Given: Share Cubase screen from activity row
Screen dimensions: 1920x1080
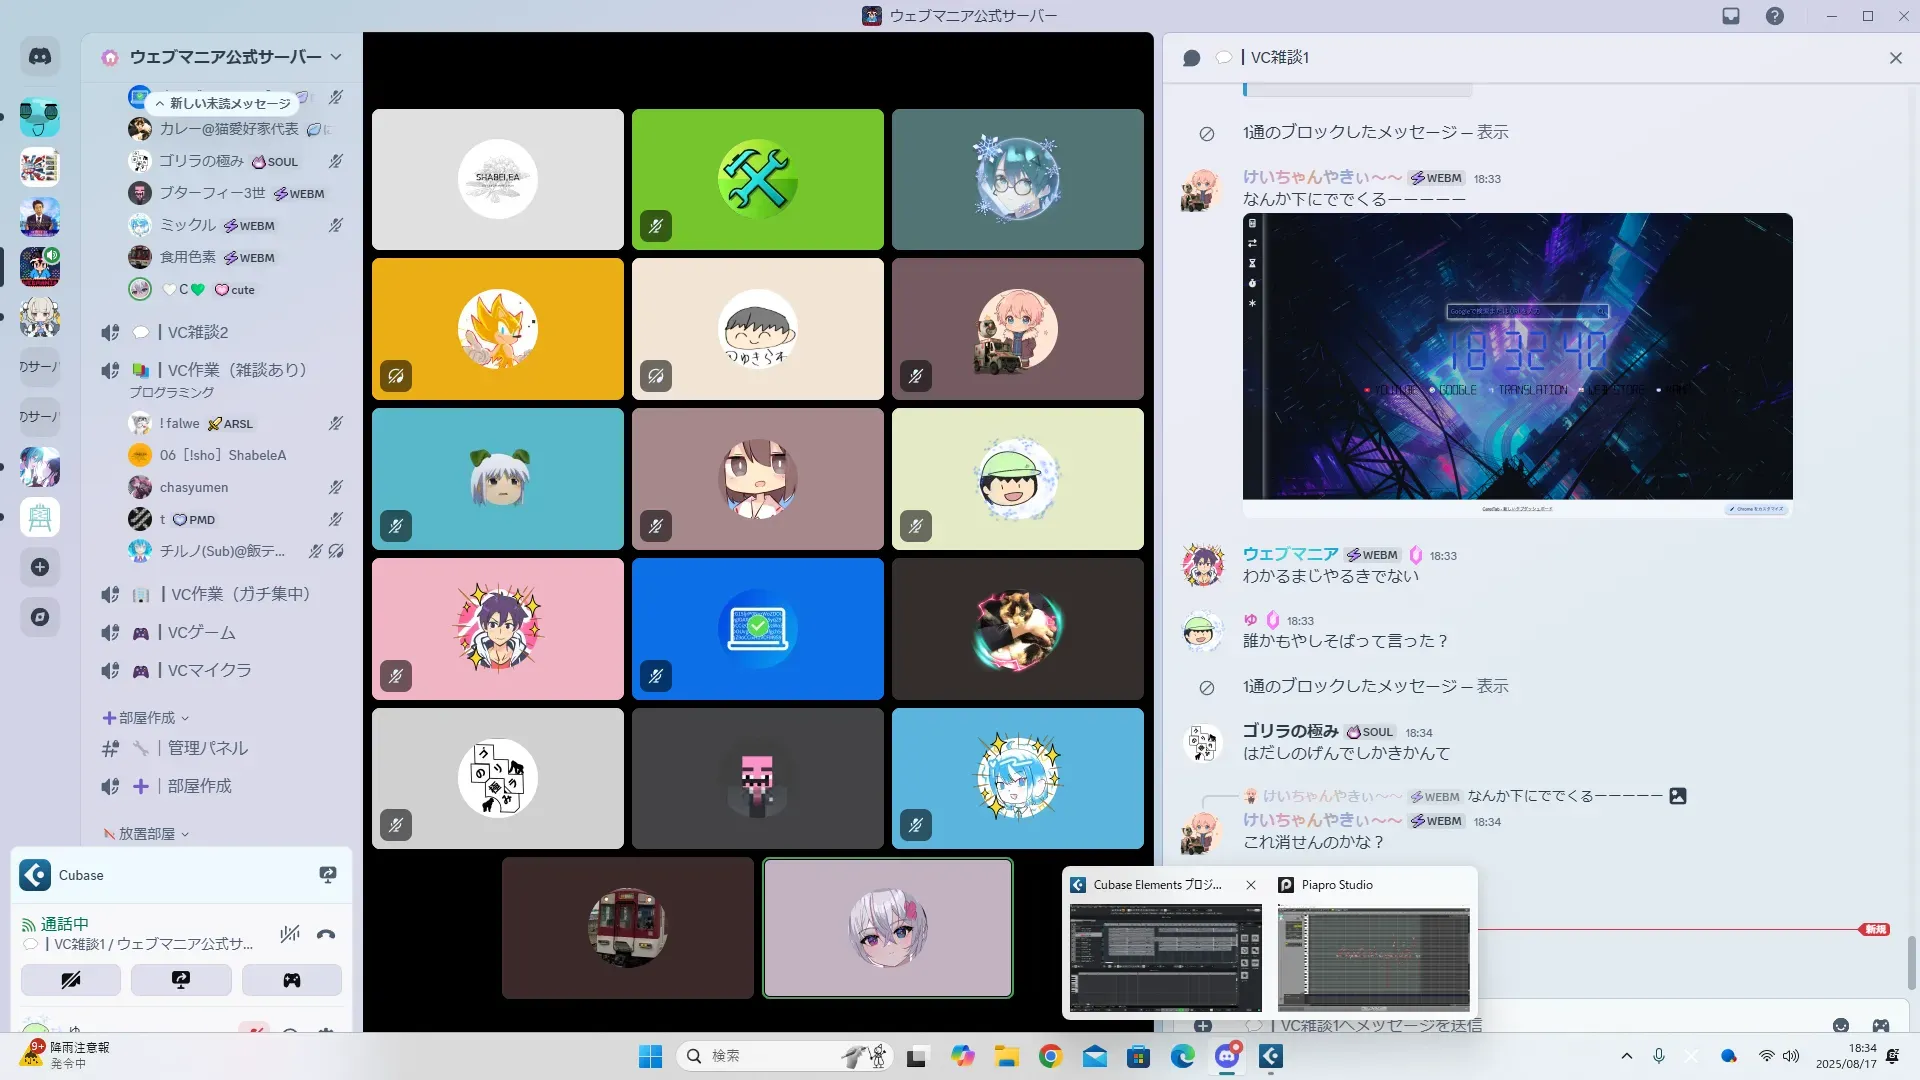Looking at the screenshot, I should (x=328, y=875).
